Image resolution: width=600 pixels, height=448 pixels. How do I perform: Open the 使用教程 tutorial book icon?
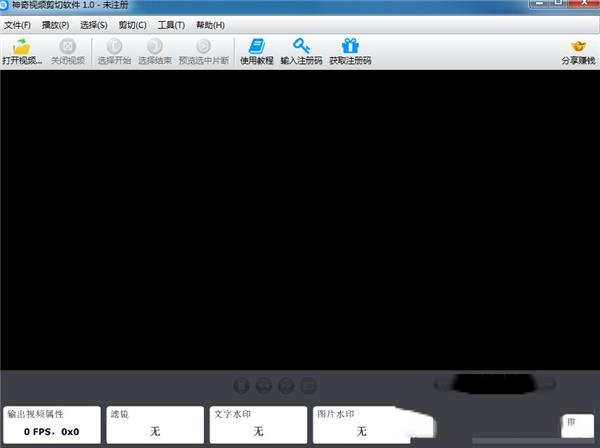(256, 46)
